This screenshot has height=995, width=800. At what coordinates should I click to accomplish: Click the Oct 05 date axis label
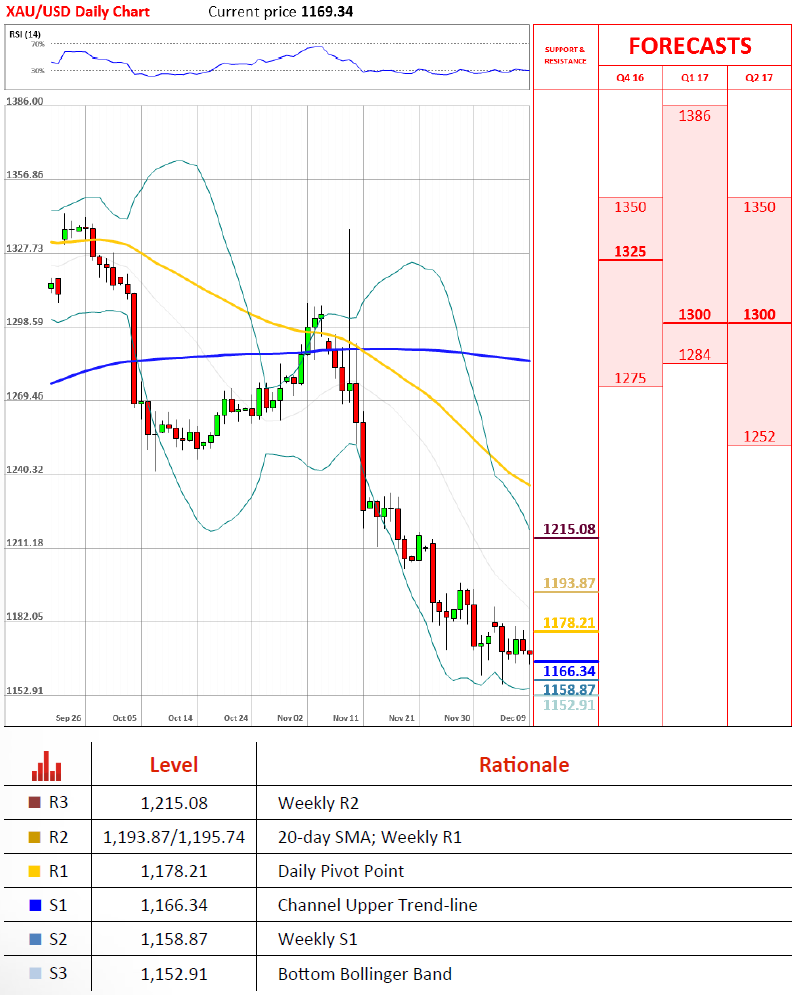tap(124, 718)
